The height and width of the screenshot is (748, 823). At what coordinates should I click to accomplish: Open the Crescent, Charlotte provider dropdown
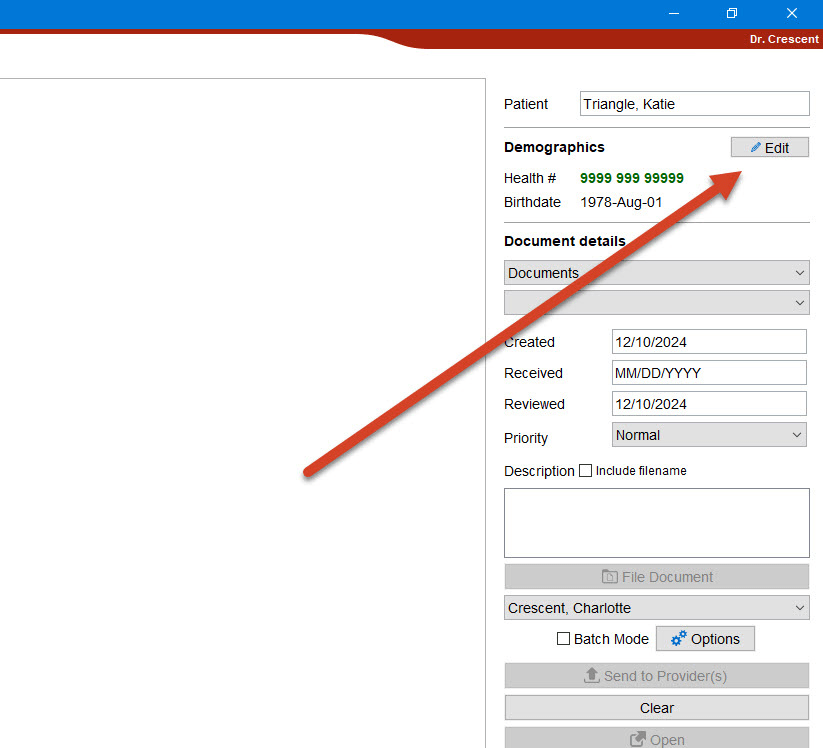pyautogui.click(x=656, y=608)
